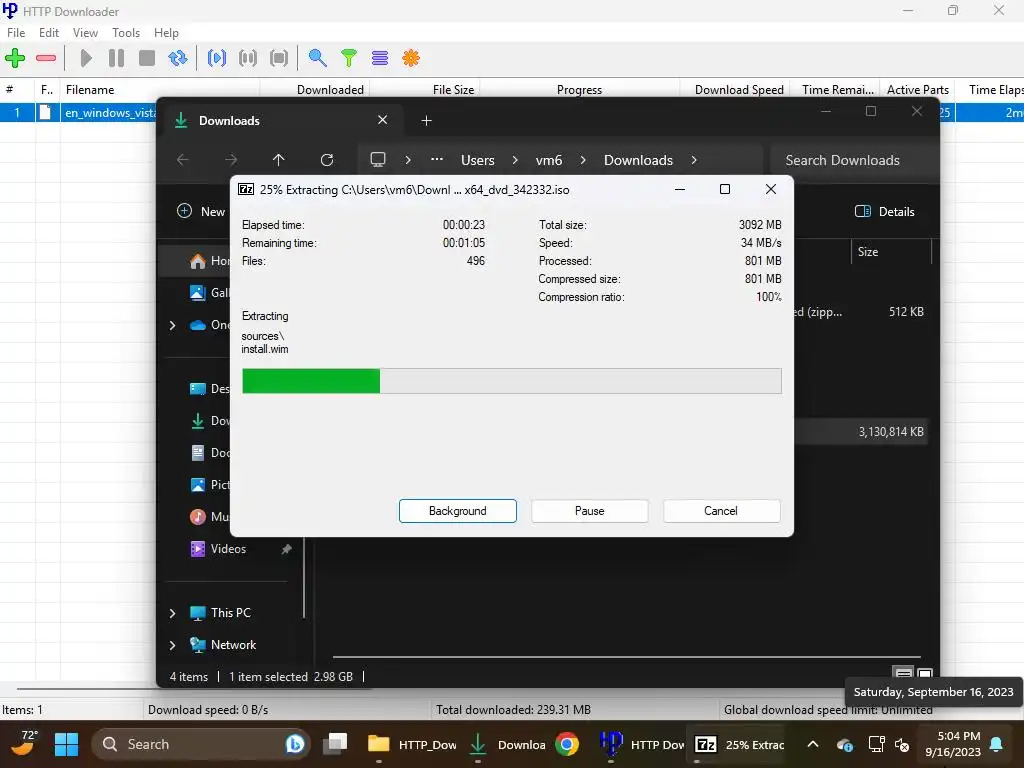Open the View menu
Viewport: 1024px width, 768px height.
coord(85,33)
